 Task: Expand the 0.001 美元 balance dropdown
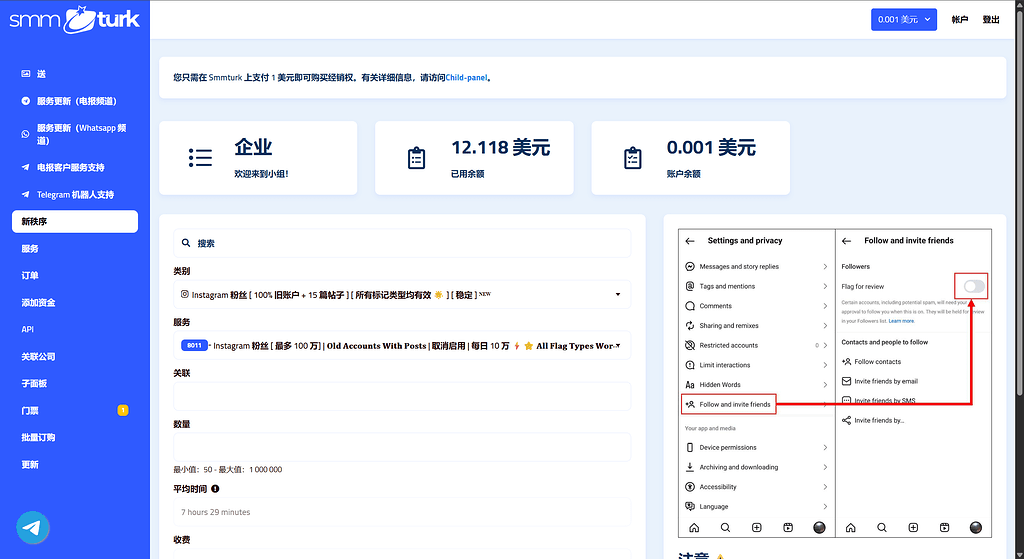point(904,20)
